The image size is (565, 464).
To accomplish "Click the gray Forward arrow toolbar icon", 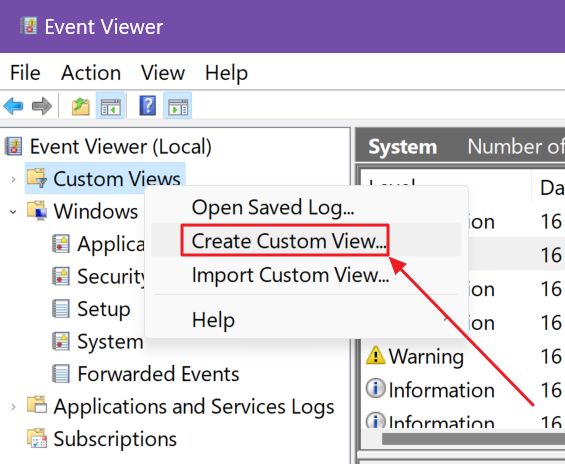I will [42, 106].
